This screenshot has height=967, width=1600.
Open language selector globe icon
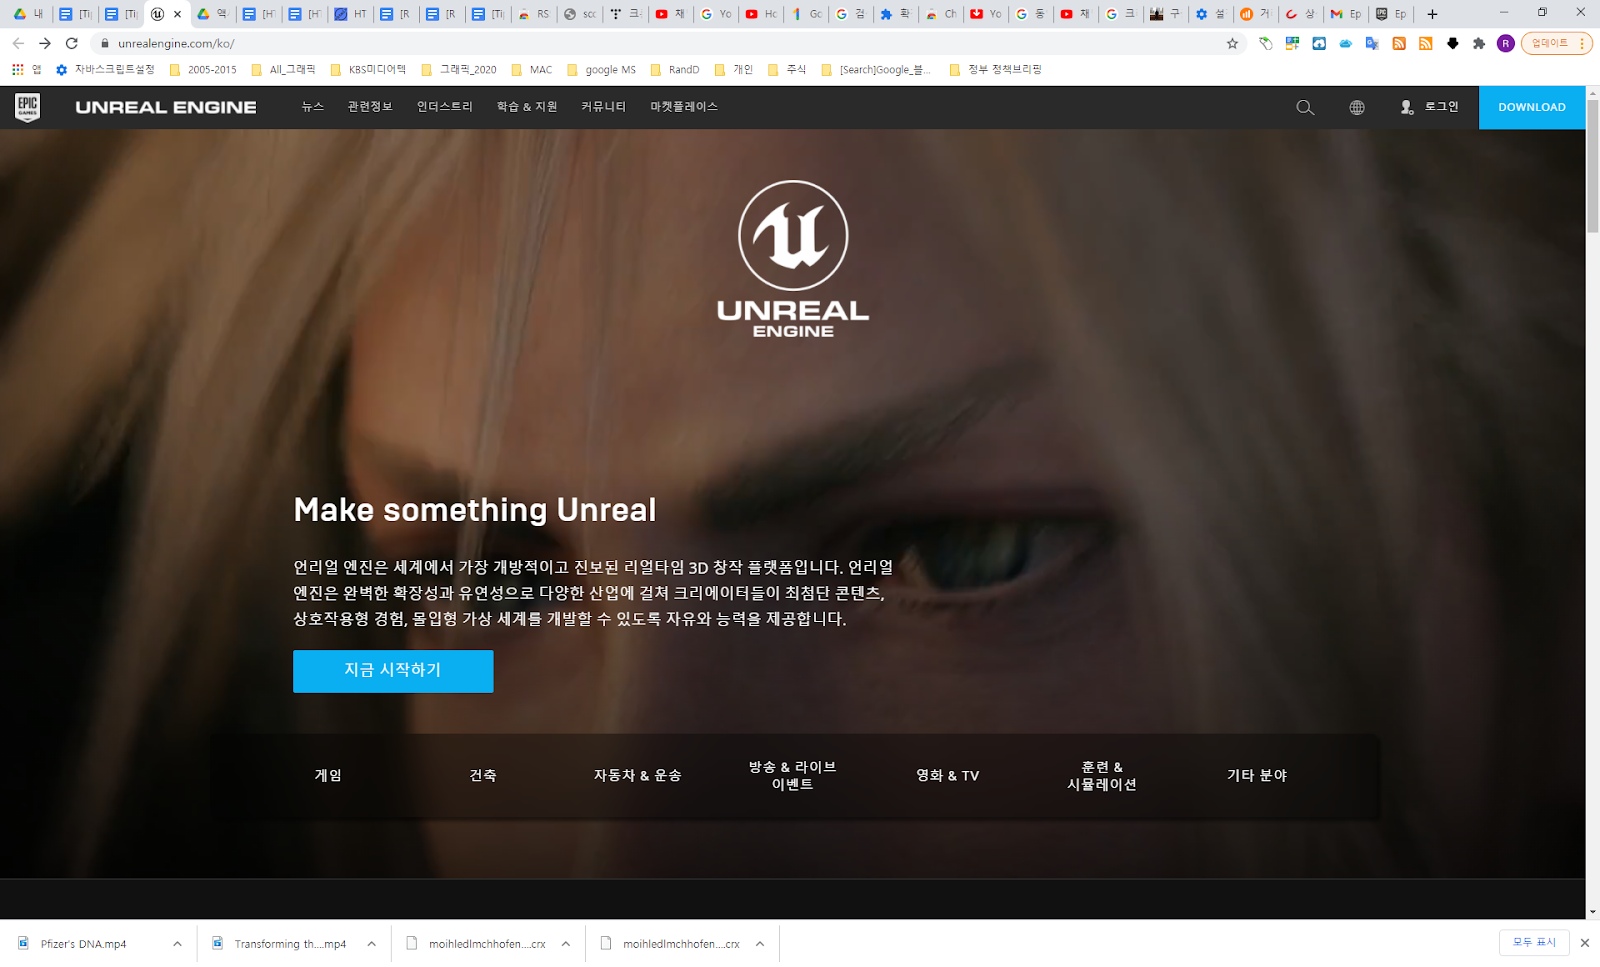(1357, 107)
